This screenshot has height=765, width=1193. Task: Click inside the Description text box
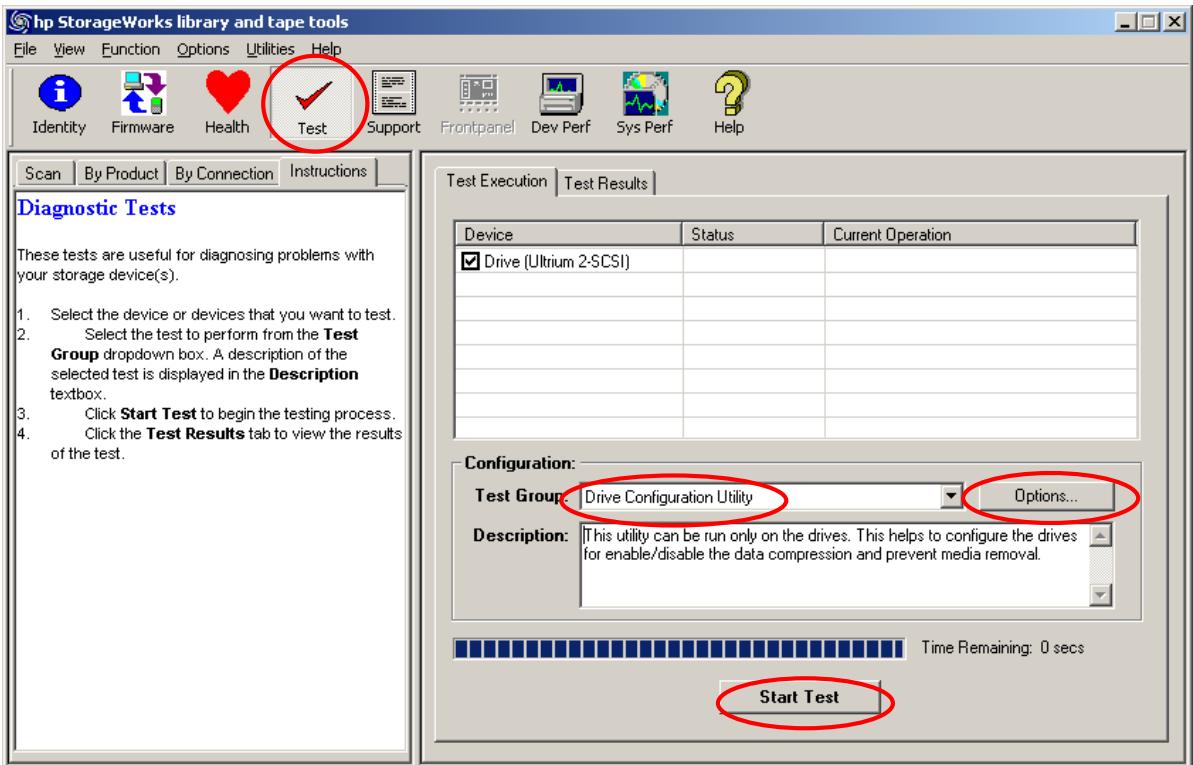coord(835,565)
